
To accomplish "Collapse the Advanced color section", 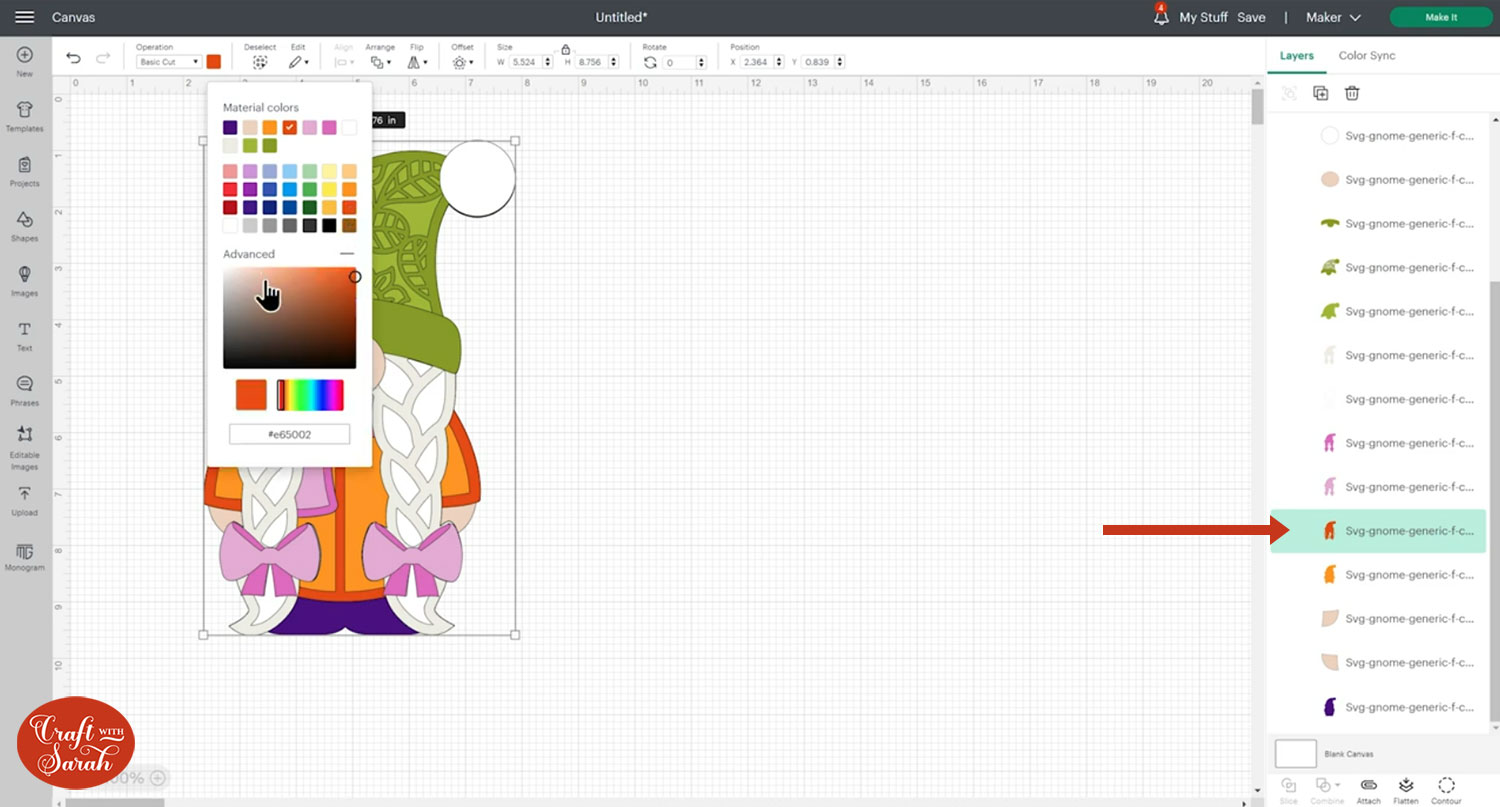I will point(346,254).
